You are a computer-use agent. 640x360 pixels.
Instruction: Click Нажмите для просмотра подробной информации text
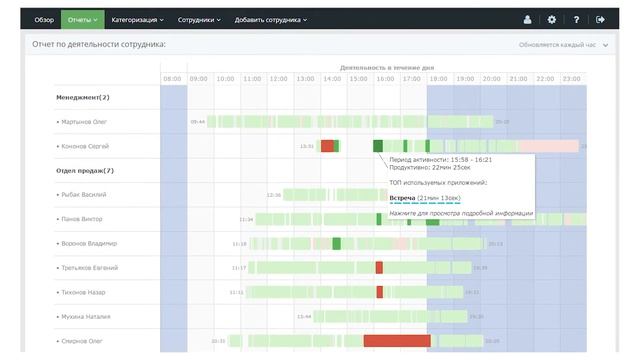[x=461, y=213]
